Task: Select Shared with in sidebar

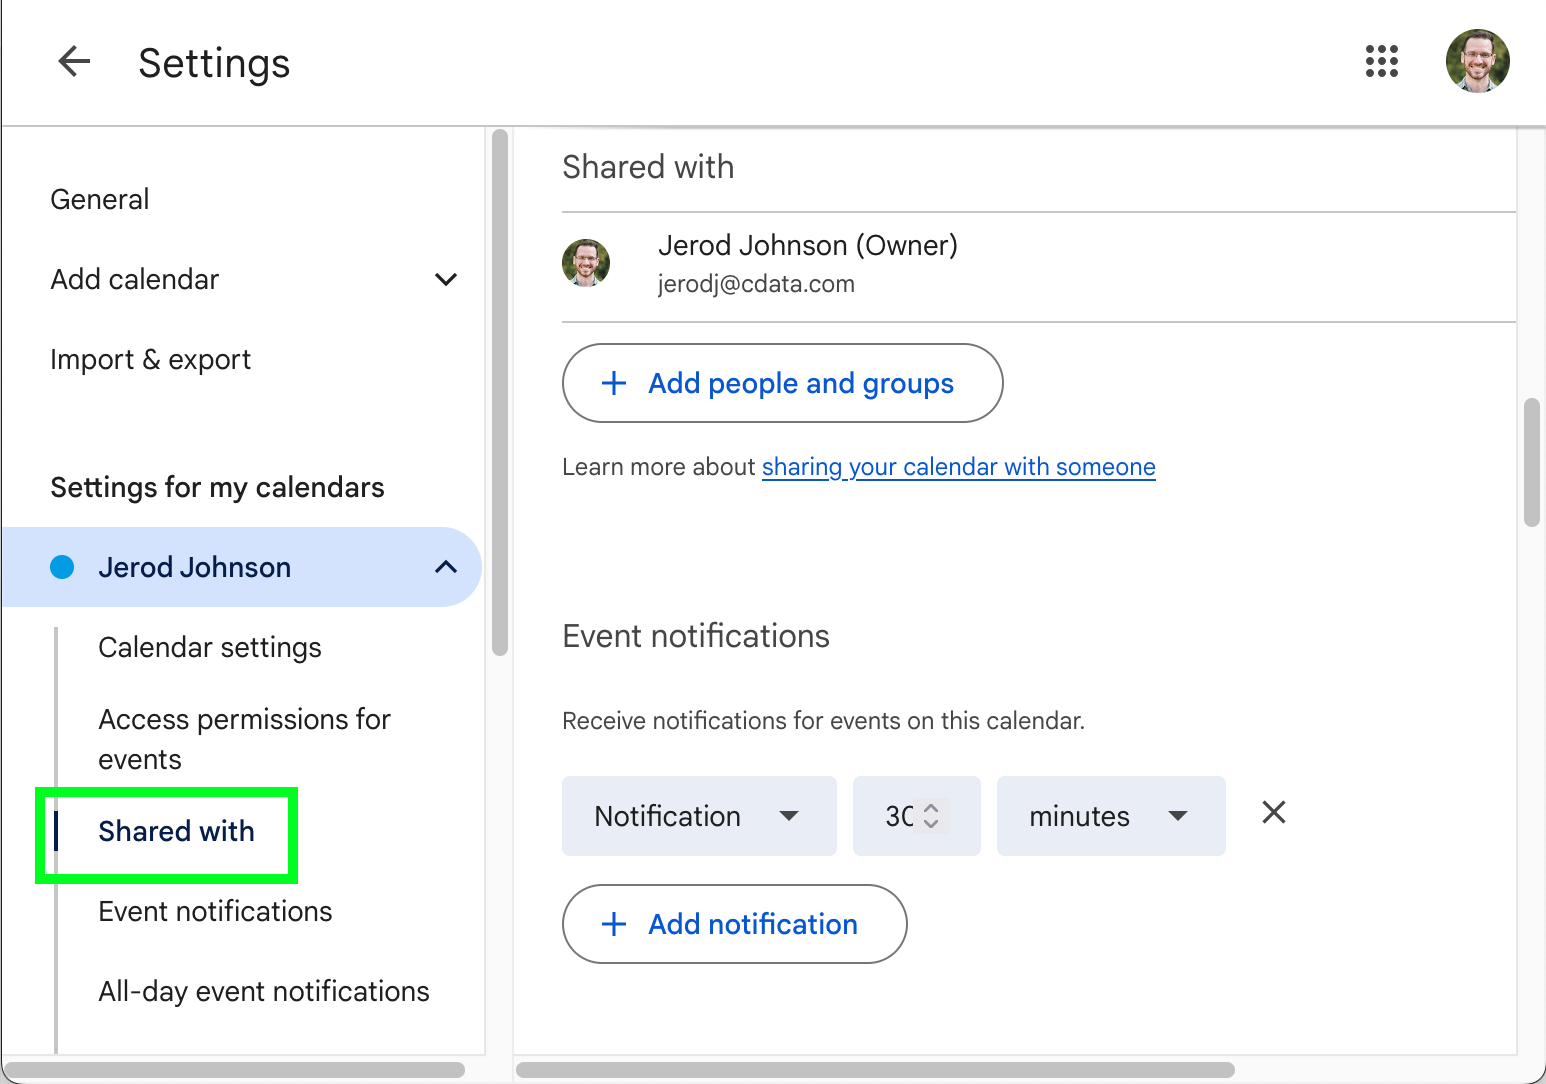Action: pos(176,832)
